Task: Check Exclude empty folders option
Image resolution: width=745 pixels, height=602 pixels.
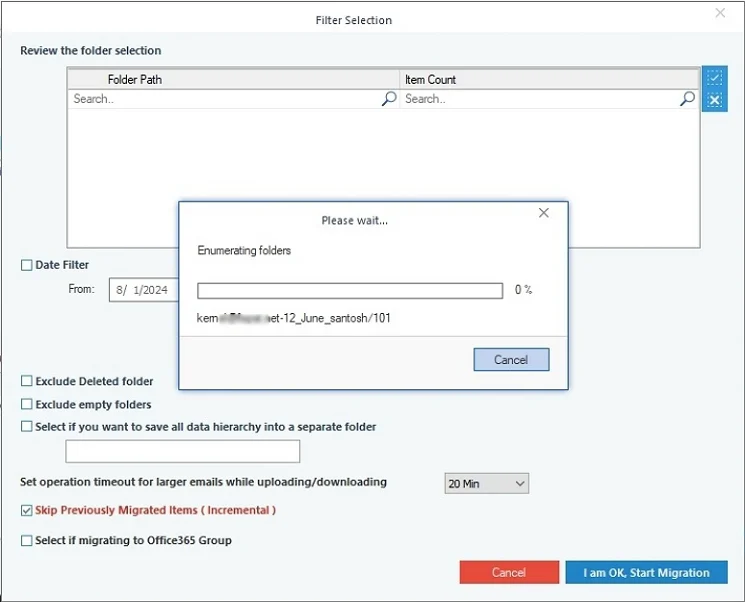Action: [27, 404]
